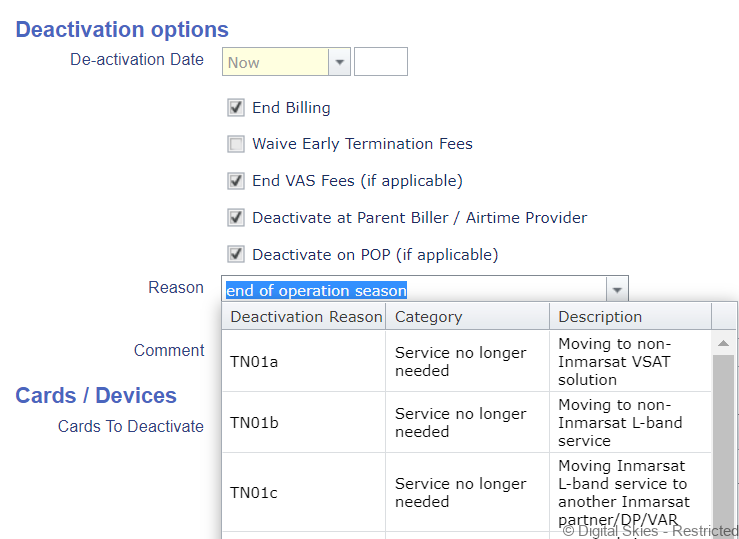The image size is (739, 539).
Task: Toggle End VAS Fees checkbox
Action: 236,181
